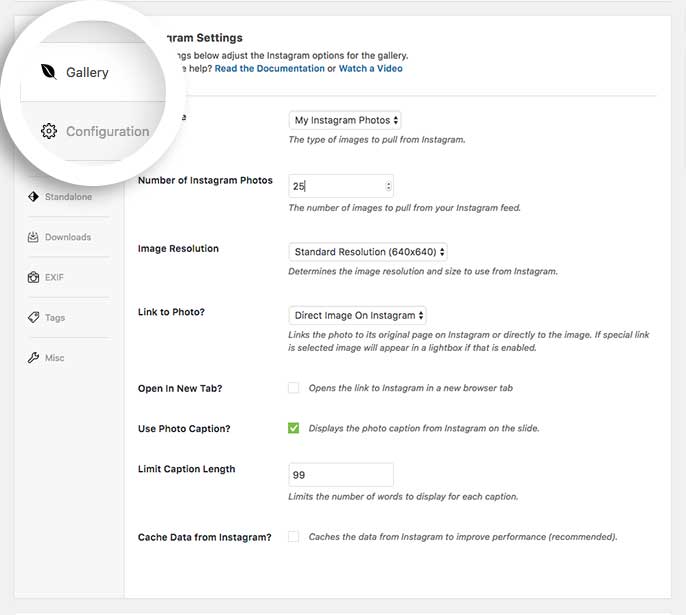Click the Use Photo Caption? label

pos(184,429)
